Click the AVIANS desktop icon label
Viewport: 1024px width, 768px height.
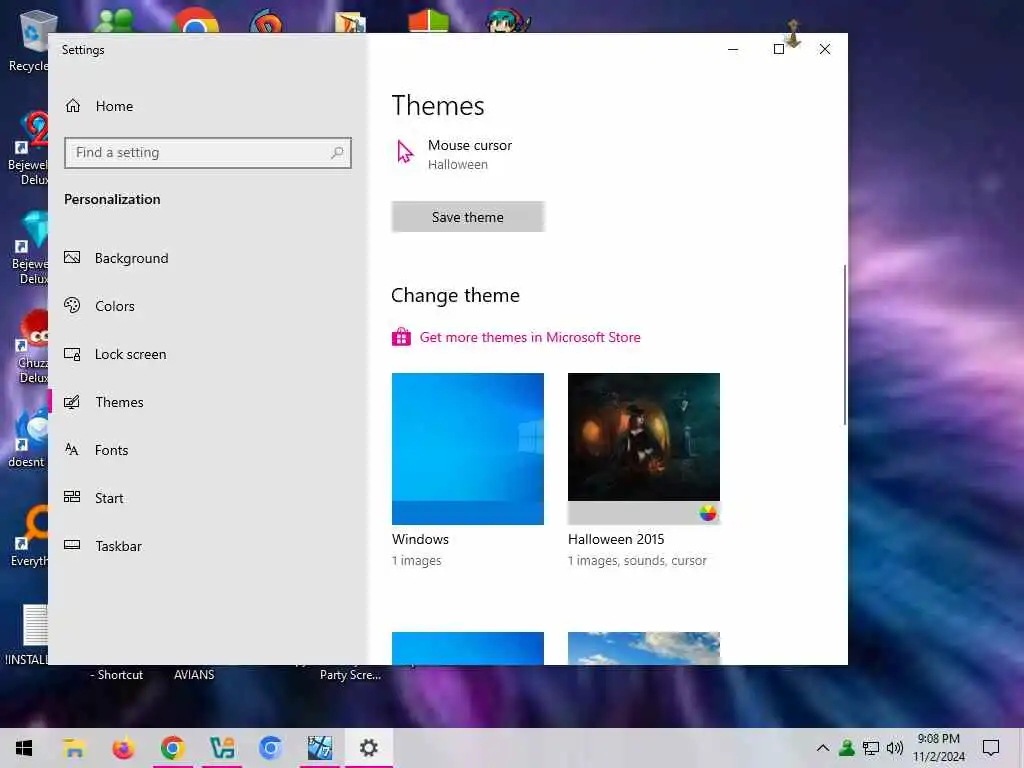(194, 675)
